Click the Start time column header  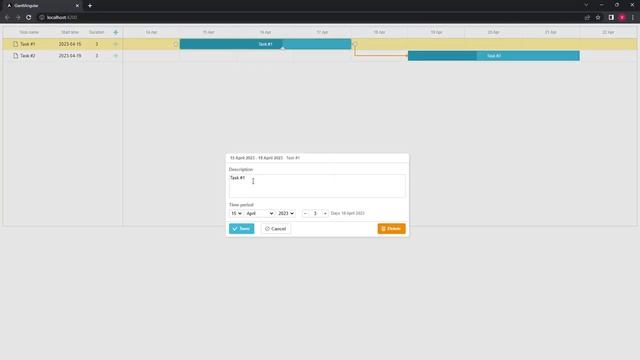click(70, 32)
